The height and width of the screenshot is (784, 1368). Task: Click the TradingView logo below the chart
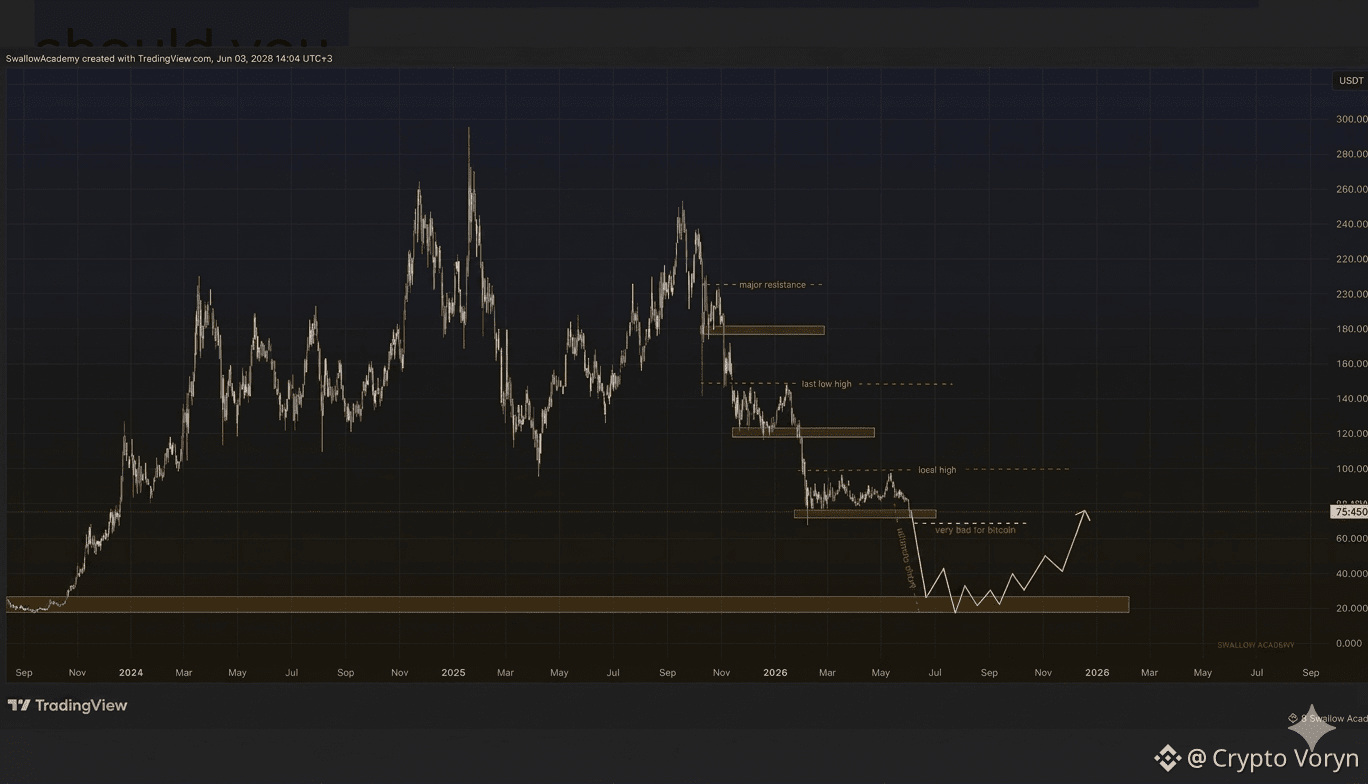(x=68, y=705)
